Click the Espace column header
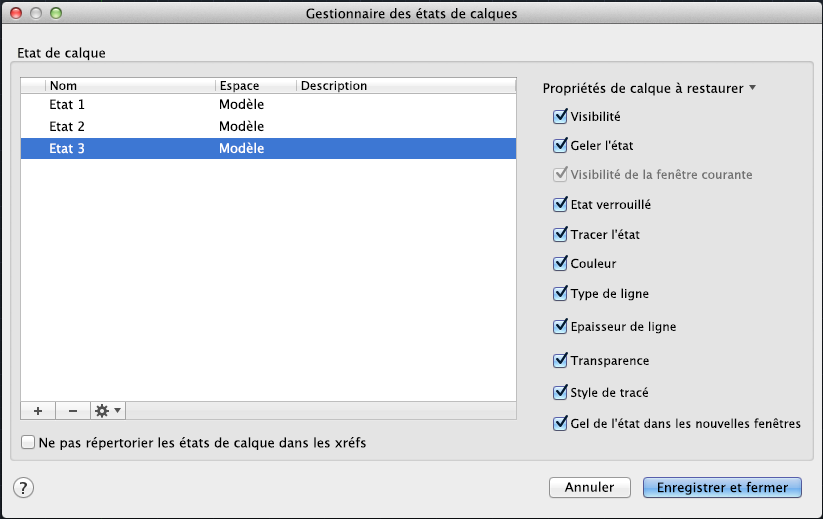823x519 pixels. point(254,86)
